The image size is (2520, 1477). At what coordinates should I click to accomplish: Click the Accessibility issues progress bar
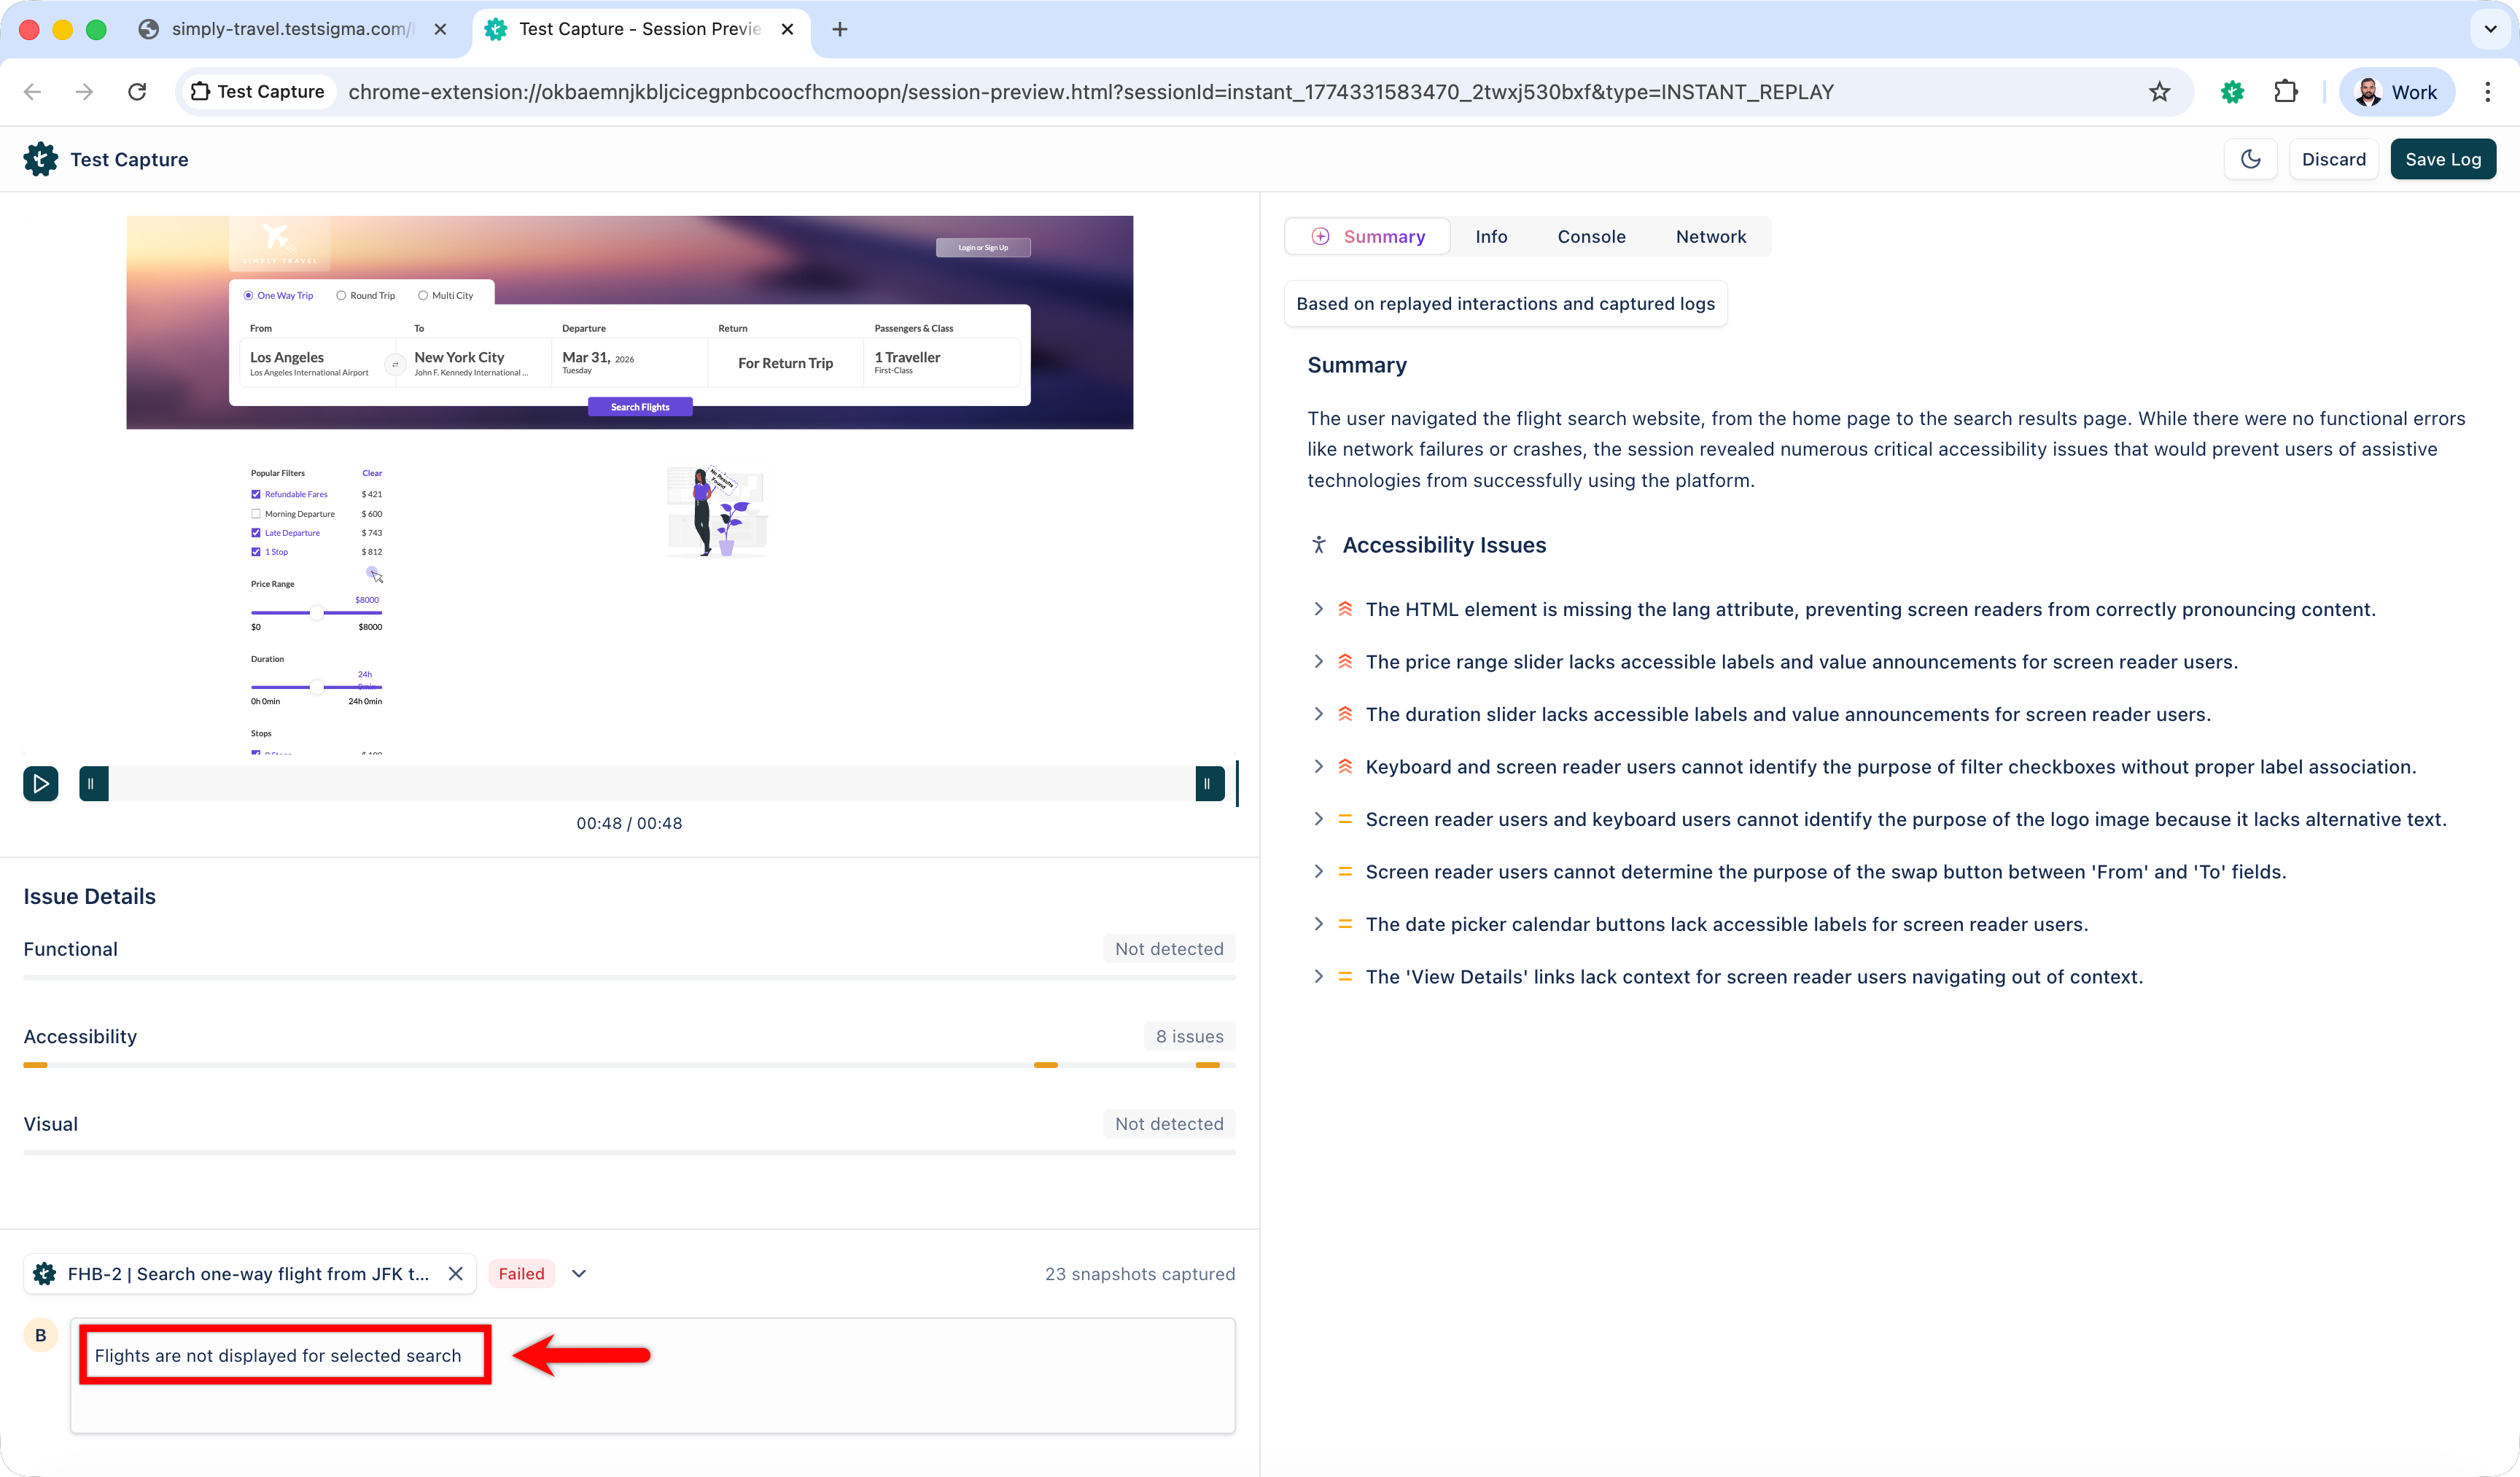coord(629,1065)
